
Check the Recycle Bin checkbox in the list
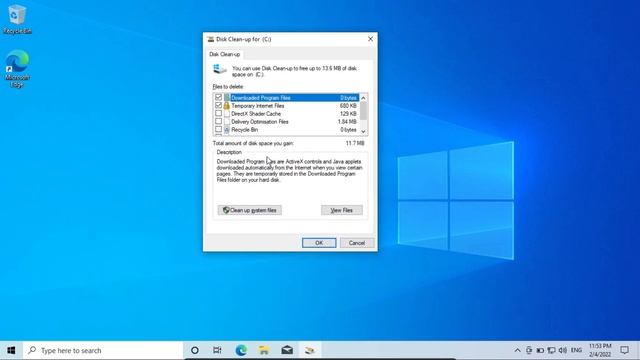coord(218,129)
